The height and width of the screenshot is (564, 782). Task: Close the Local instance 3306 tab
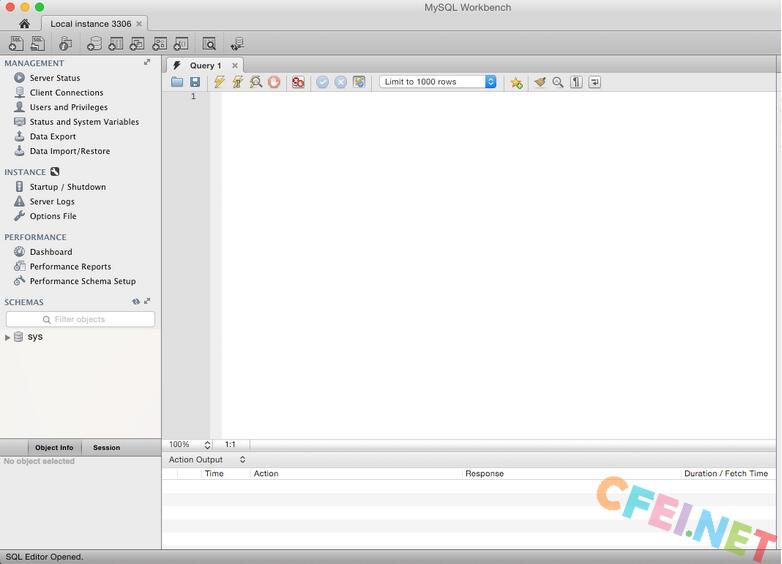pos(139,23)
